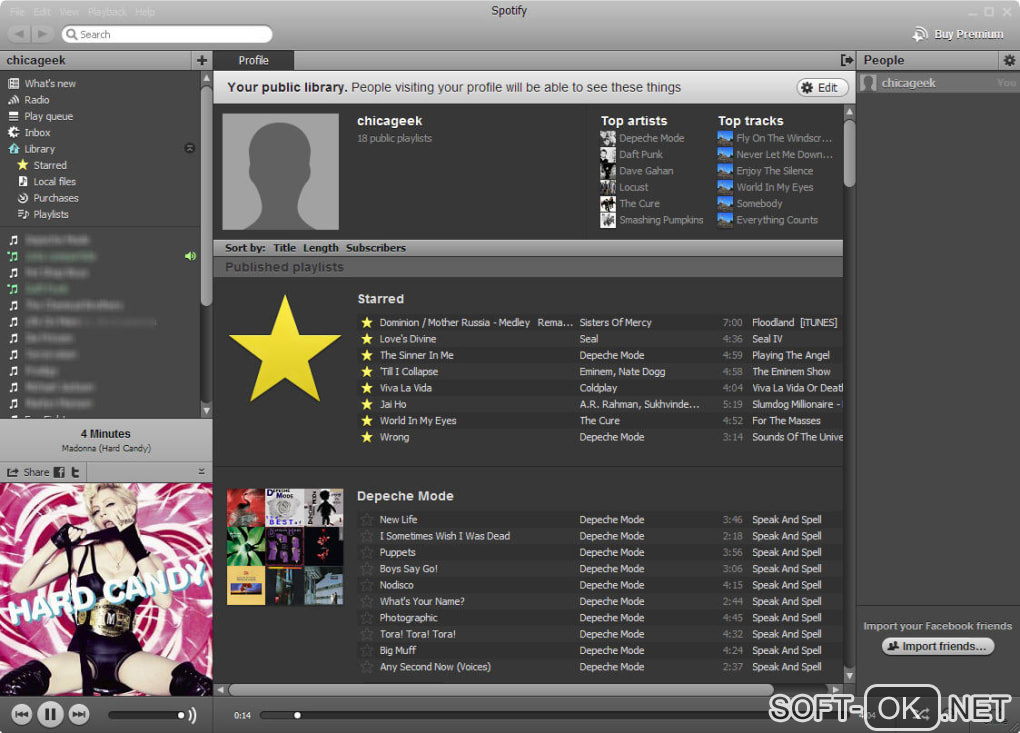
Task: Open the What's new page
Action: (50, 83)
